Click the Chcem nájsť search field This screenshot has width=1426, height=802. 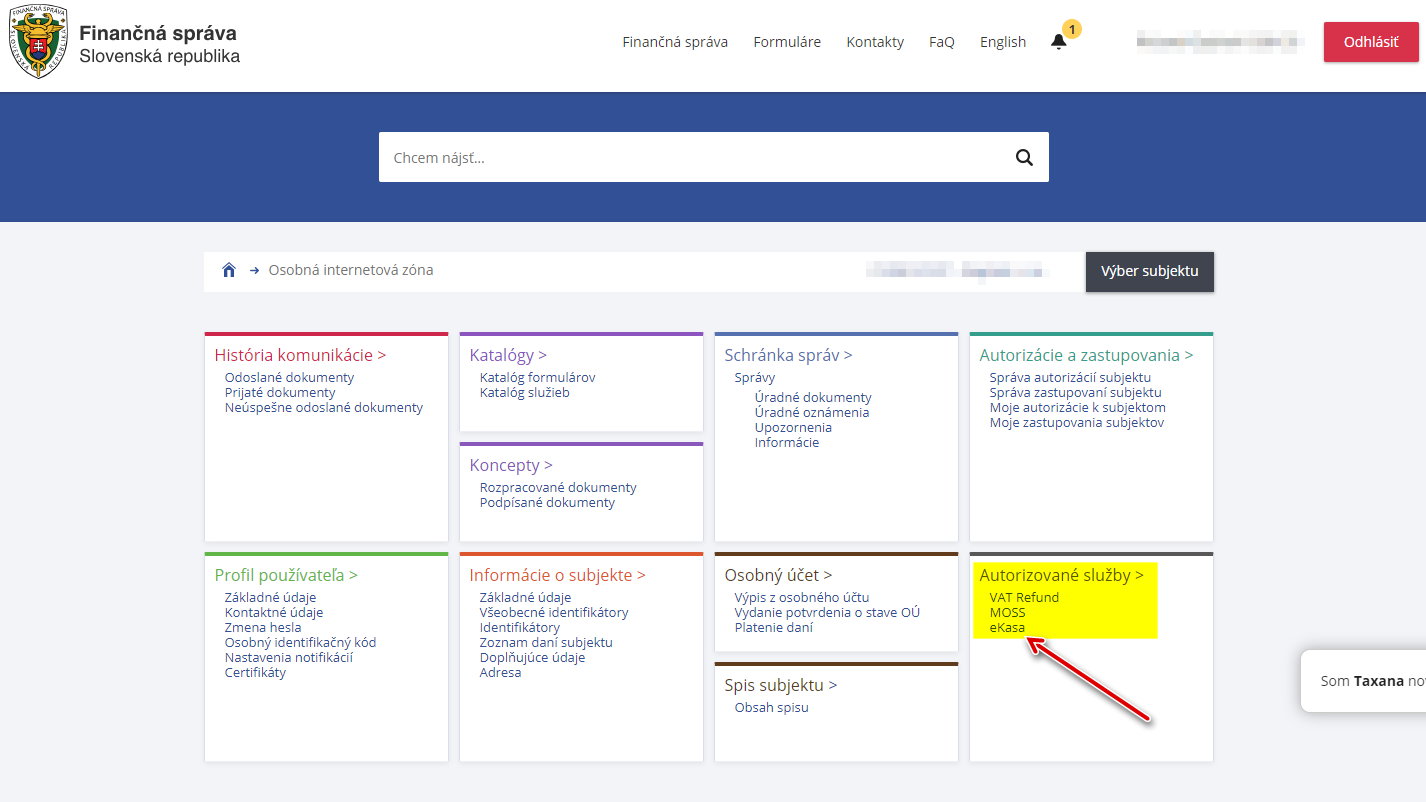[690, 157]
